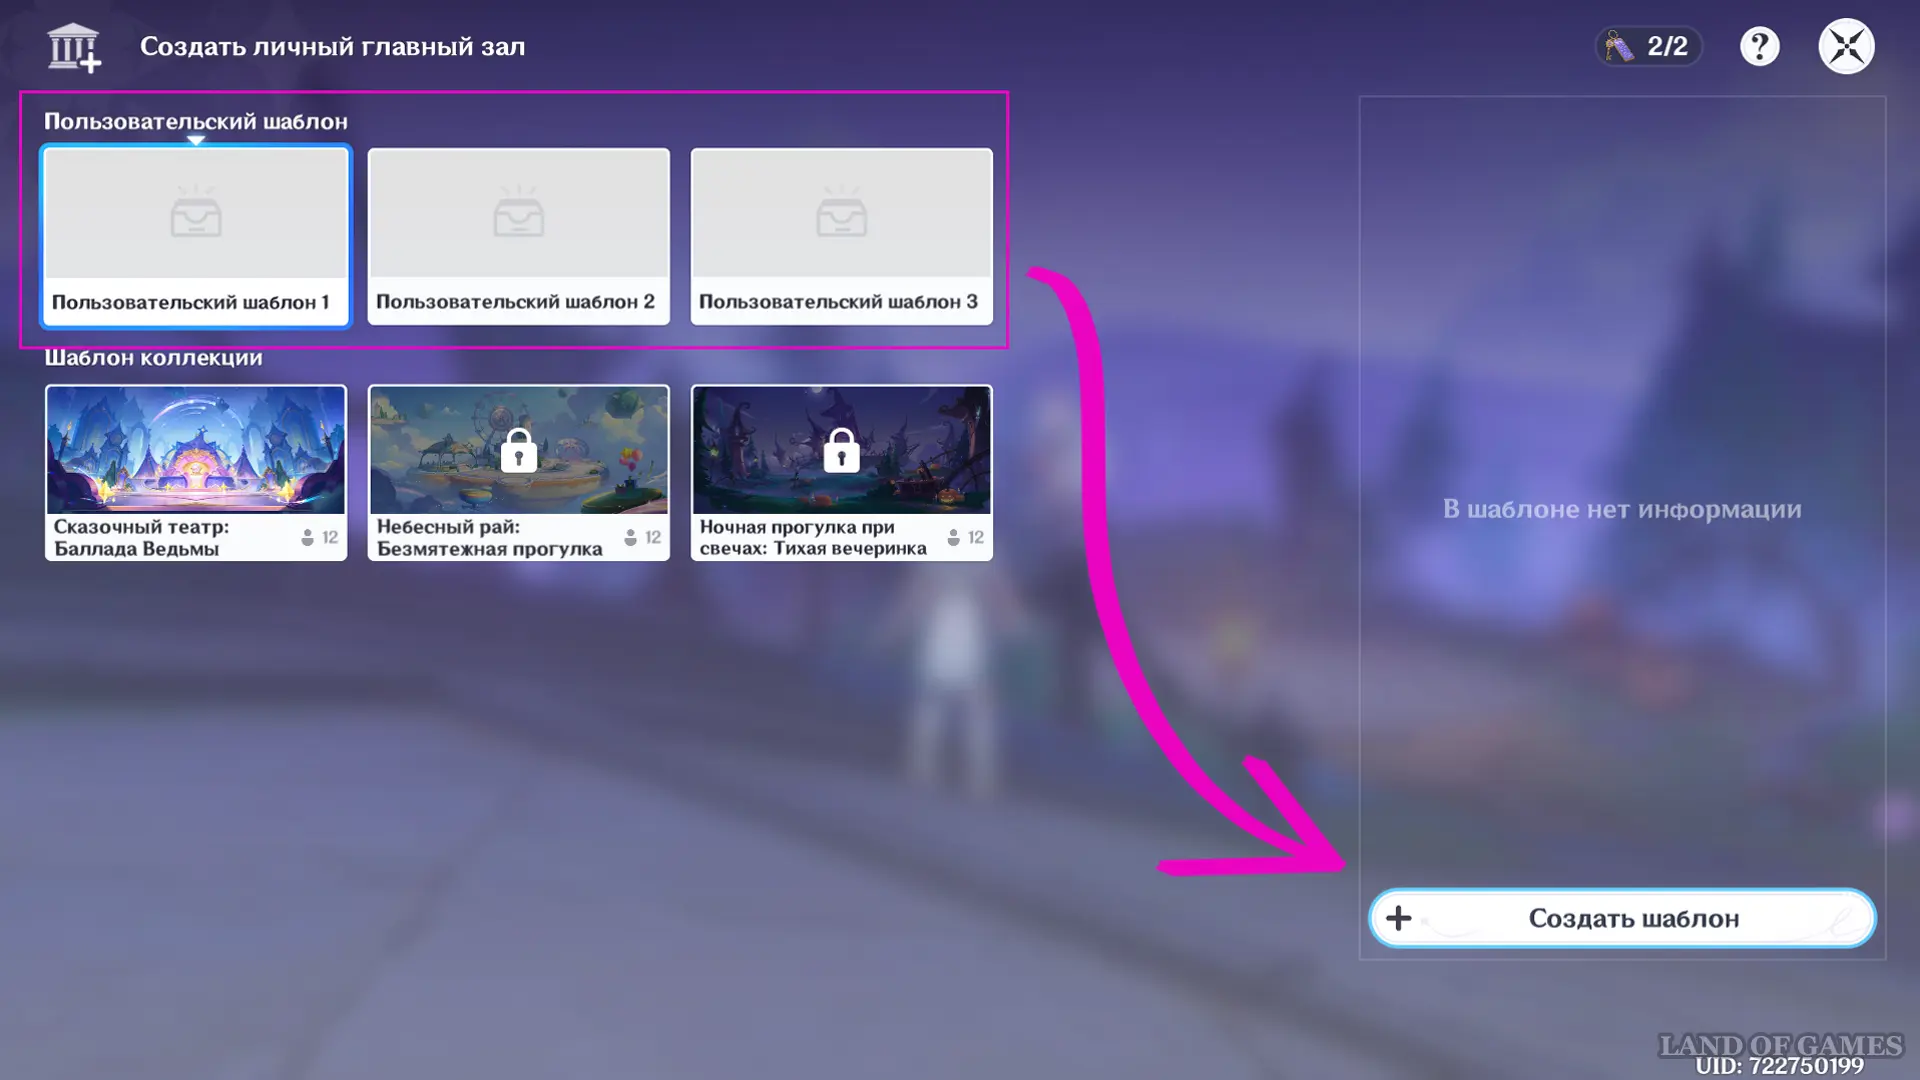This screenshot has width=1920, height=1080.
Task: Click Небесный рай: Безмятежная прогулка title
Action: [x=490, y=537]
